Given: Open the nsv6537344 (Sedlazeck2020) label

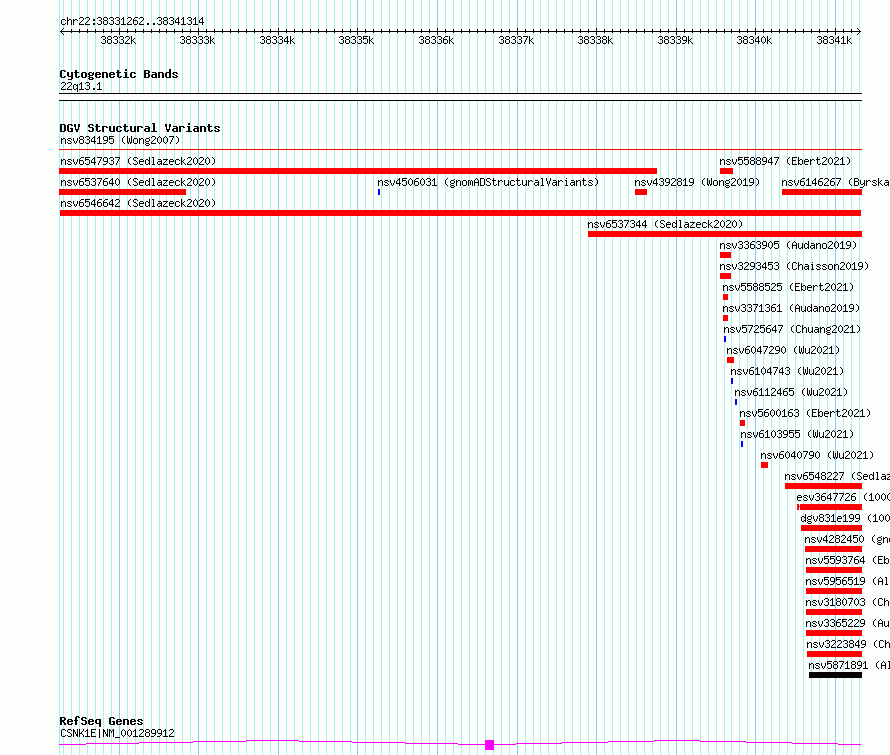Looking at the screenshot, I should [x=665, y=224].
